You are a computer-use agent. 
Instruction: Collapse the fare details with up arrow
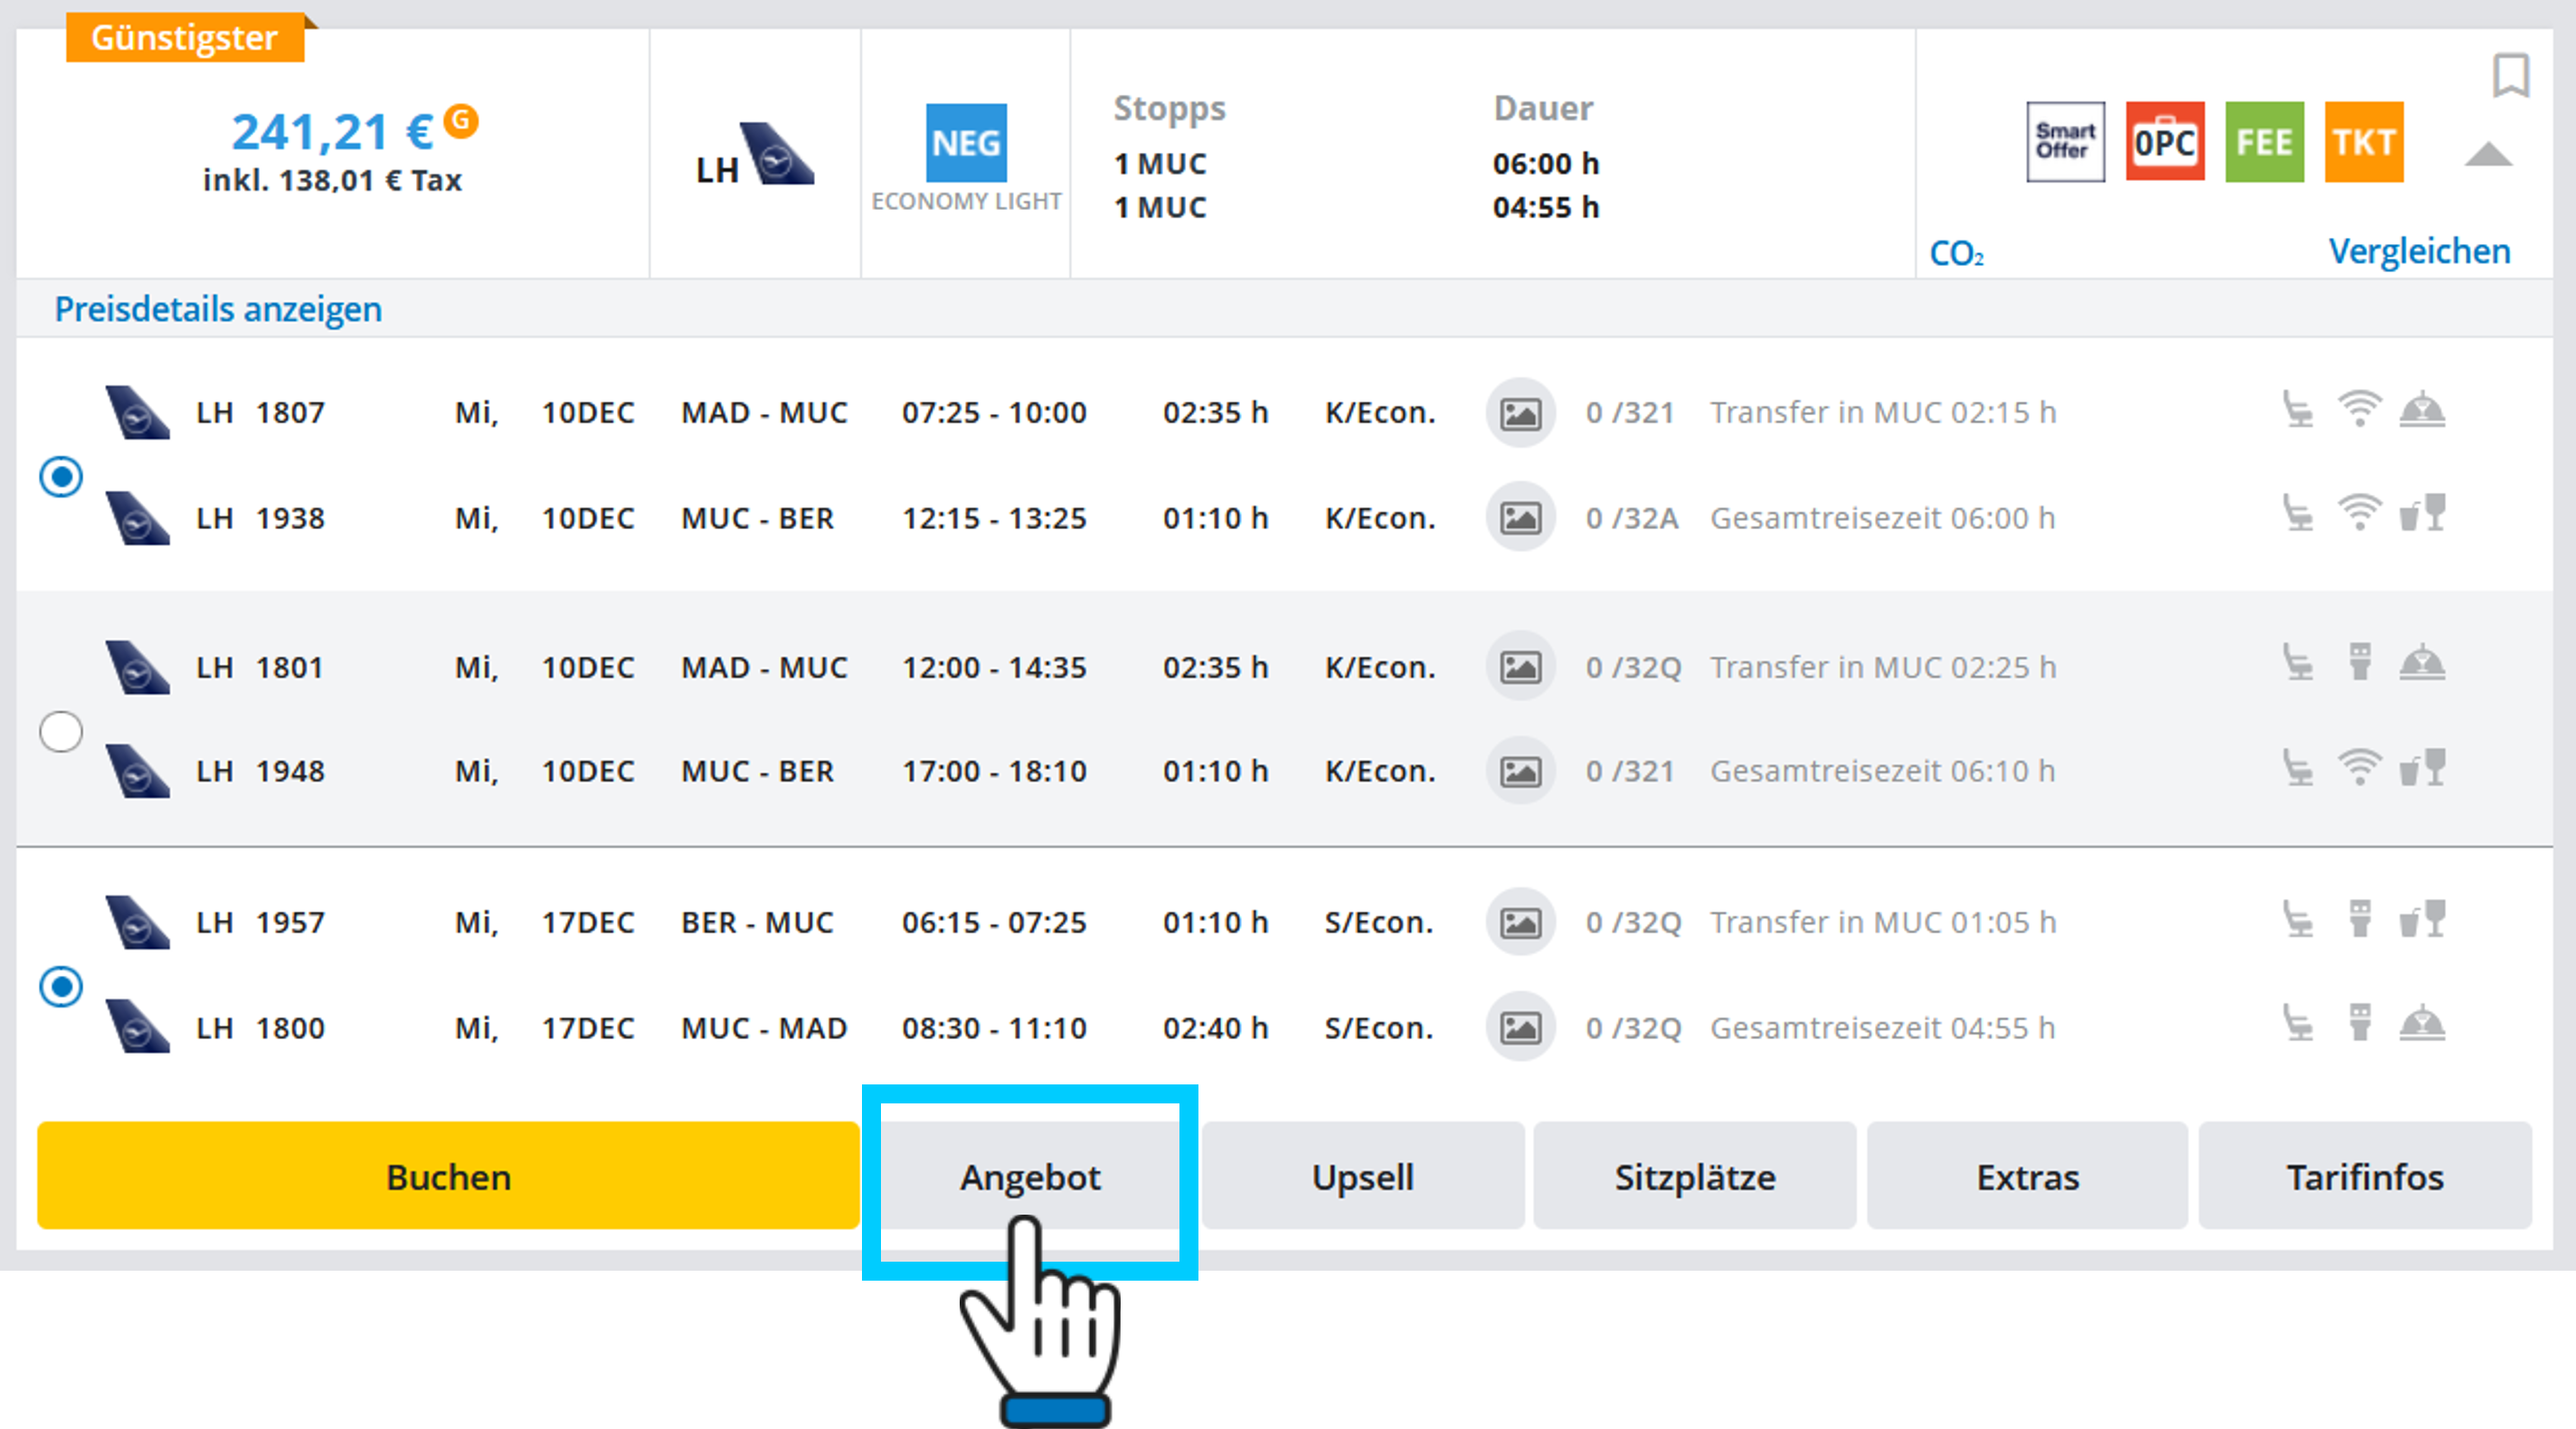click(2488, 156)
